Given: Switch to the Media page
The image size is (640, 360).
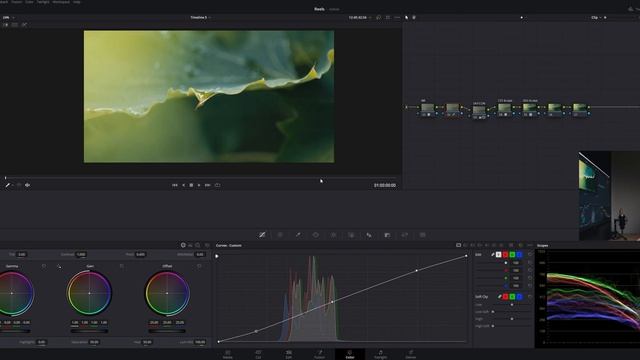Looking at the screenshot, I should (x=228, y=354).
